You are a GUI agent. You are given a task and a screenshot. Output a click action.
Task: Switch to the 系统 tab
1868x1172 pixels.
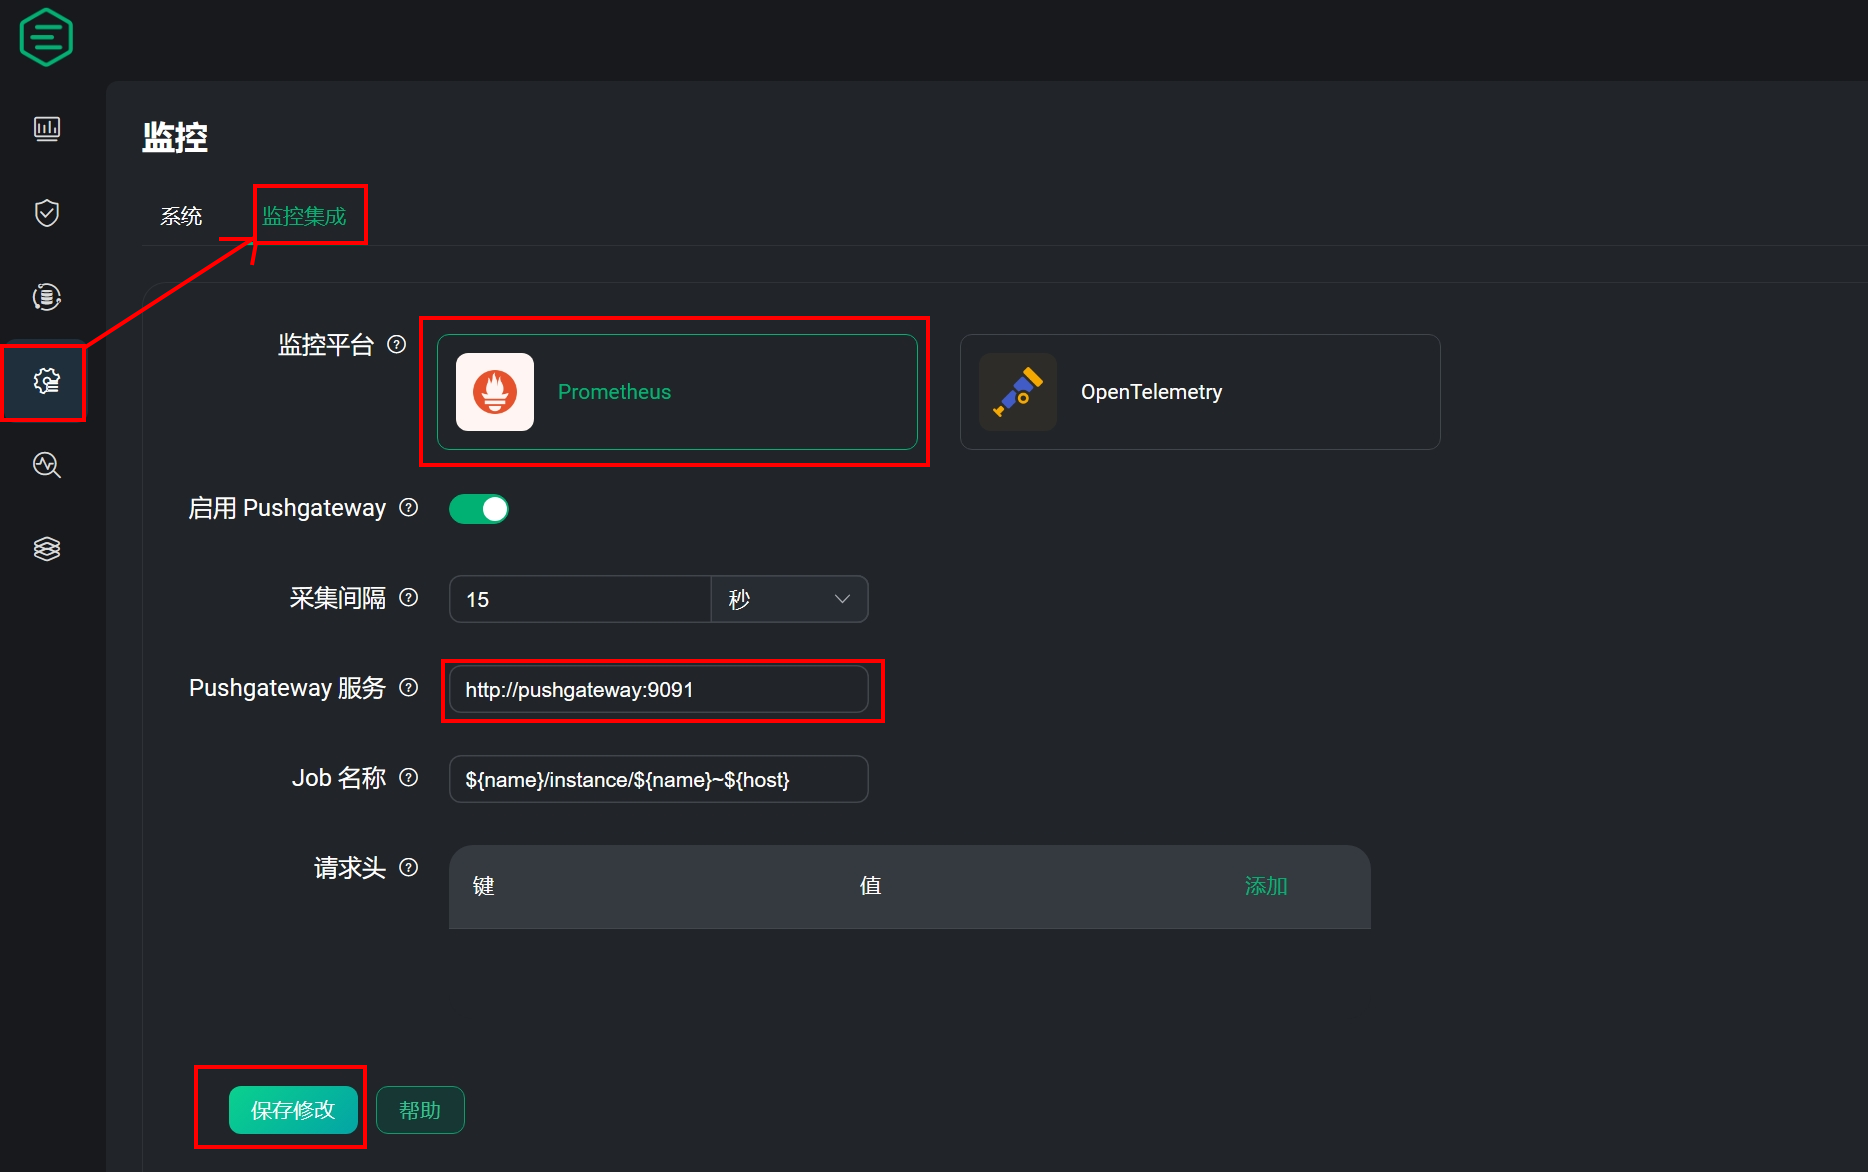[x=181, y=216]
